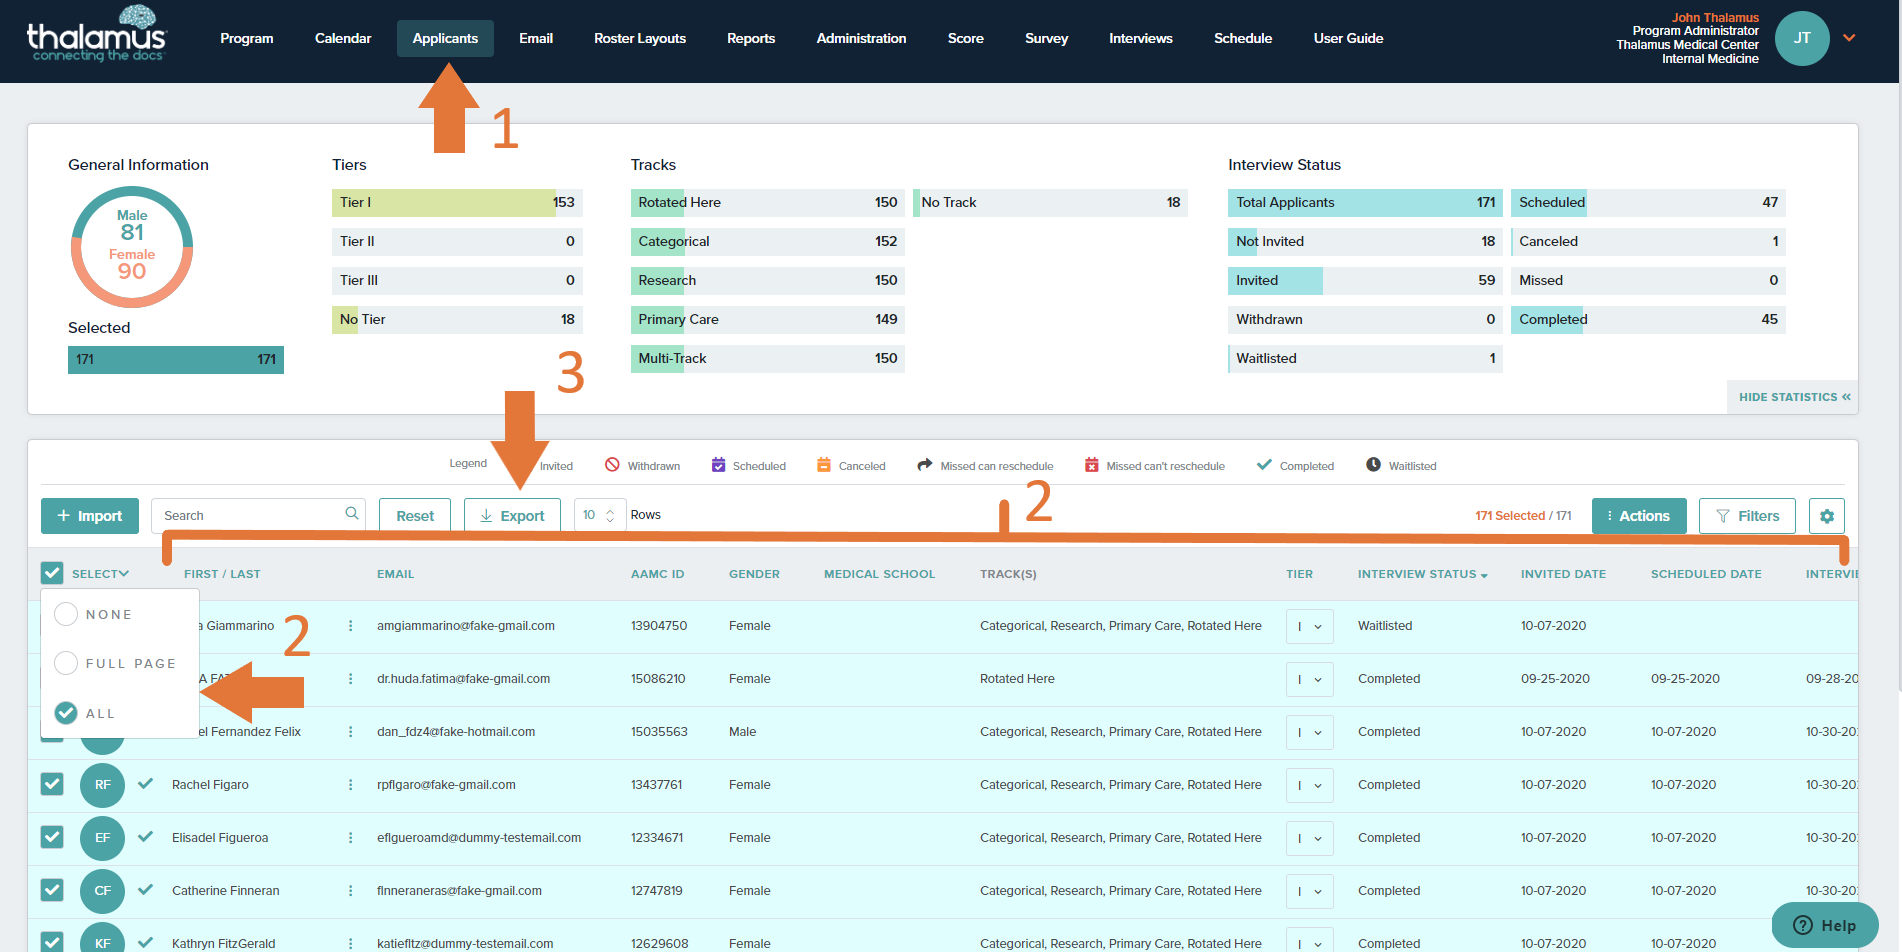Click the Export button
1902x952 pixels.
coord(512,516)
